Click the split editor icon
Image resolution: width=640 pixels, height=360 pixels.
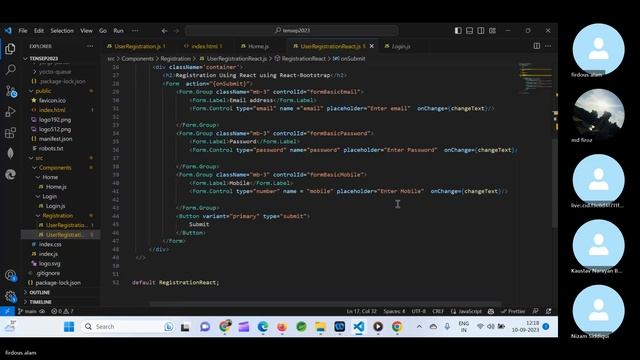537,46
